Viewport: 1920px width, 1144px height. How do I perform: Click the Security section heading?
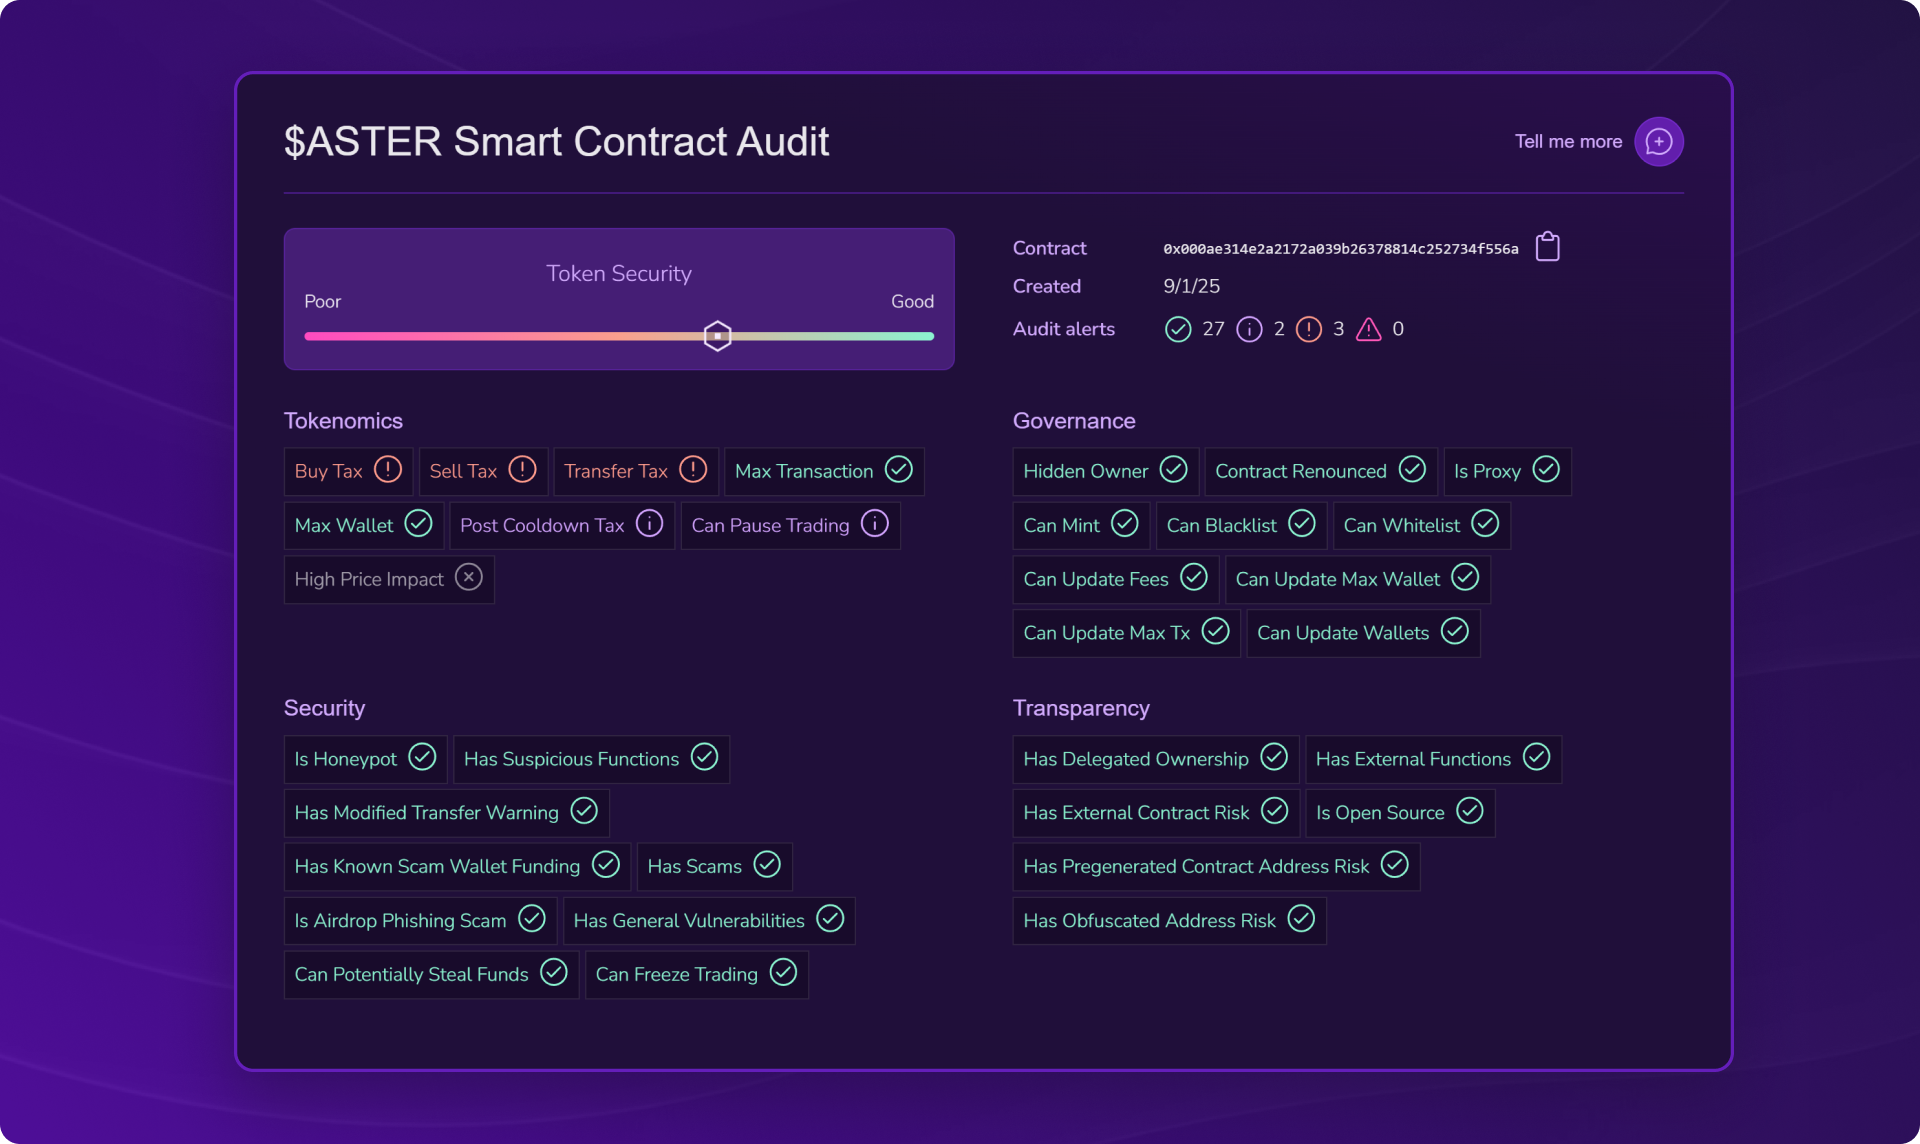click(x=324, y=708)
